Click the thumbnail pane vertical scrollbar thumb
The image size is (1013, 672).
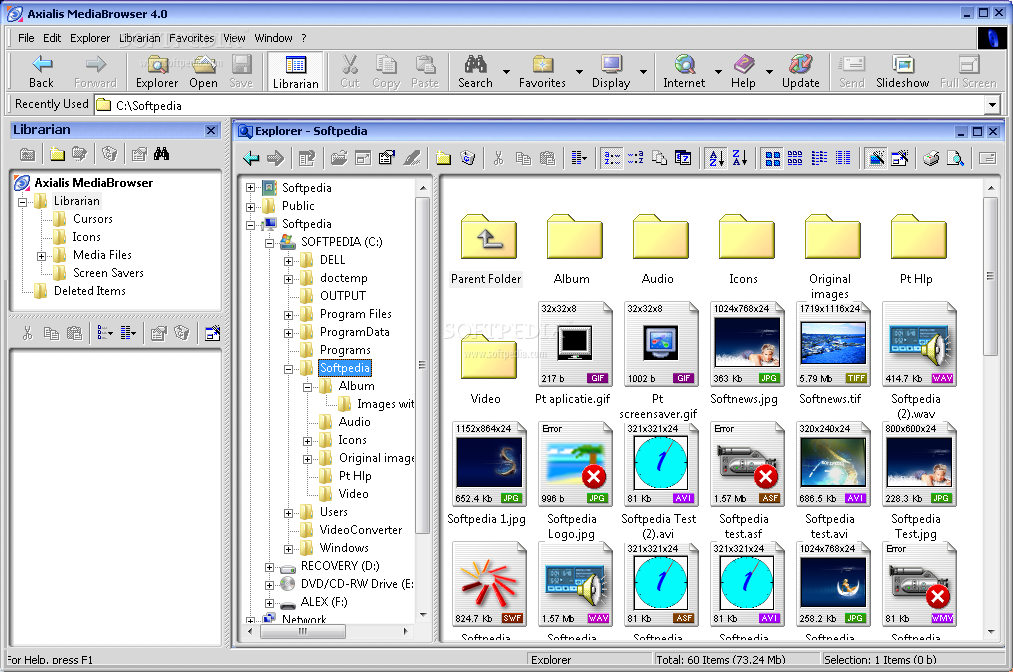click(990, 277)
